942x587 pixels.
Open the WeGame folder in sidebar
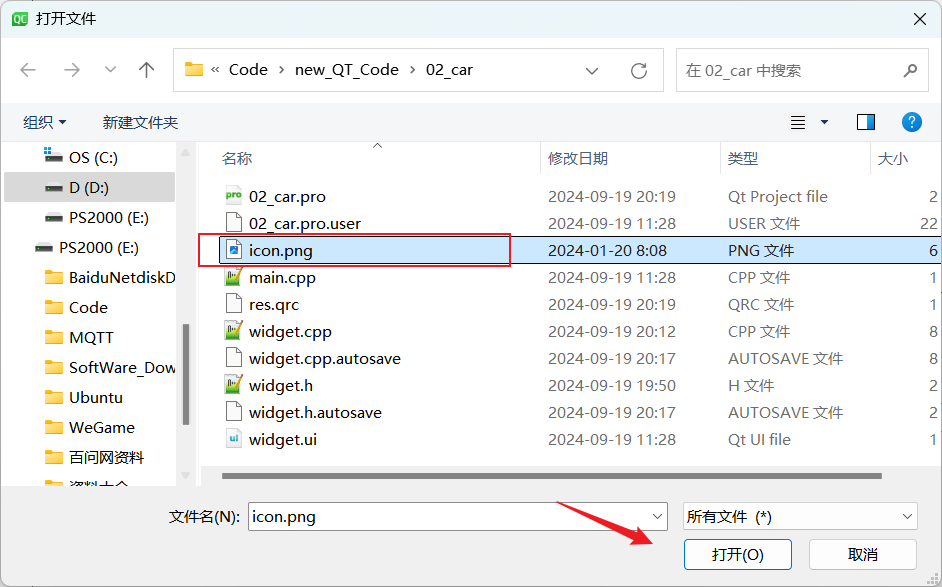pyautogui.click(x=90, y=428)
